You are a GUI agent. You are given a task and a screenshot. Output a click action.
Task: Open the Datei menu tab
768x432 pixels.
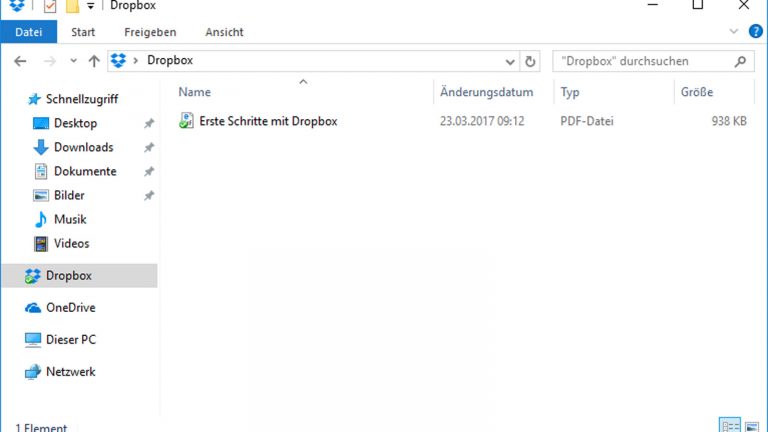coord(29,32)
